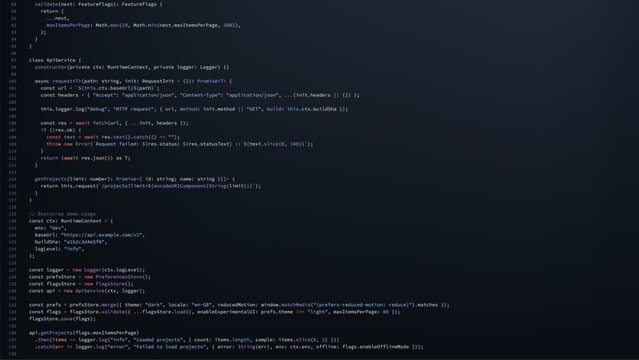Click the "api.getProjects(flags.maxItemsPerPage)" line
639x360 pixels.
click(x=84, y=333)
